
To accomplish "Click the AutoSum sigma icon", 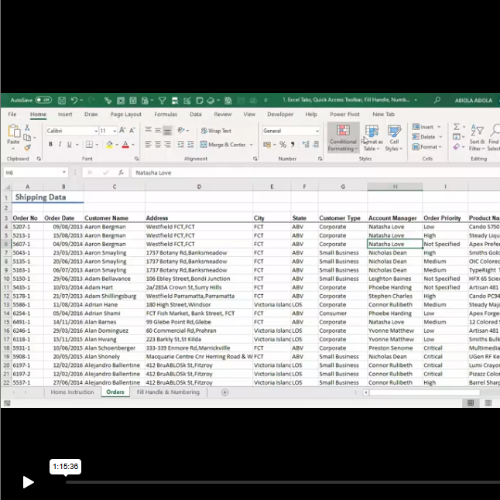I will coord(457,127).
